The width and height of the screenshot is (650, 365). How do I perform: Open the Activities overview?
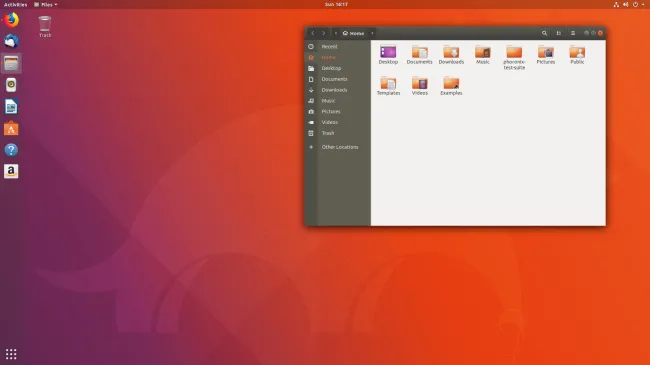point(15,5)
